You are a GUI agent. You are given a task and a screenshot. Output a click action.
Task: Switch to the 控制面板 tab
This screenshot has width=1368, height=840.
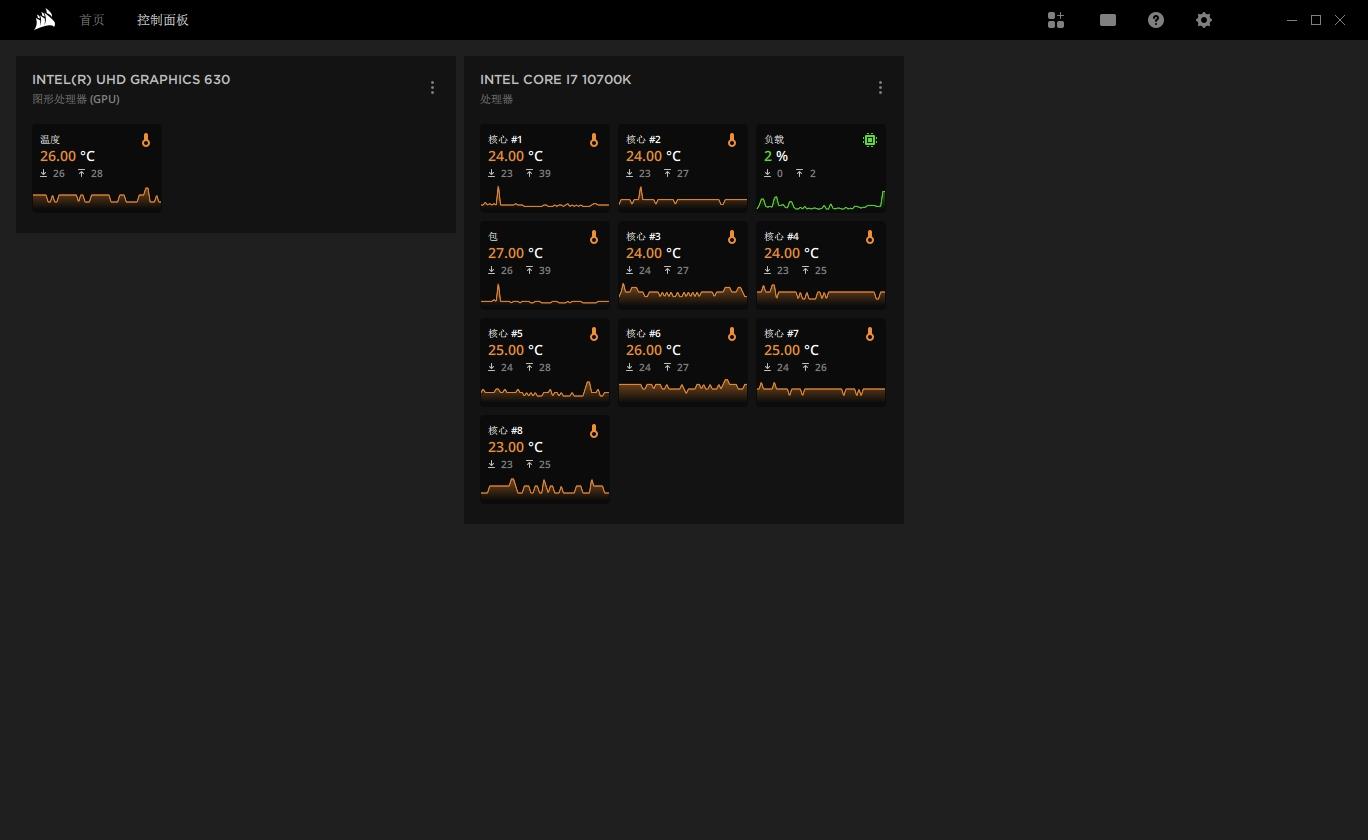163,20
